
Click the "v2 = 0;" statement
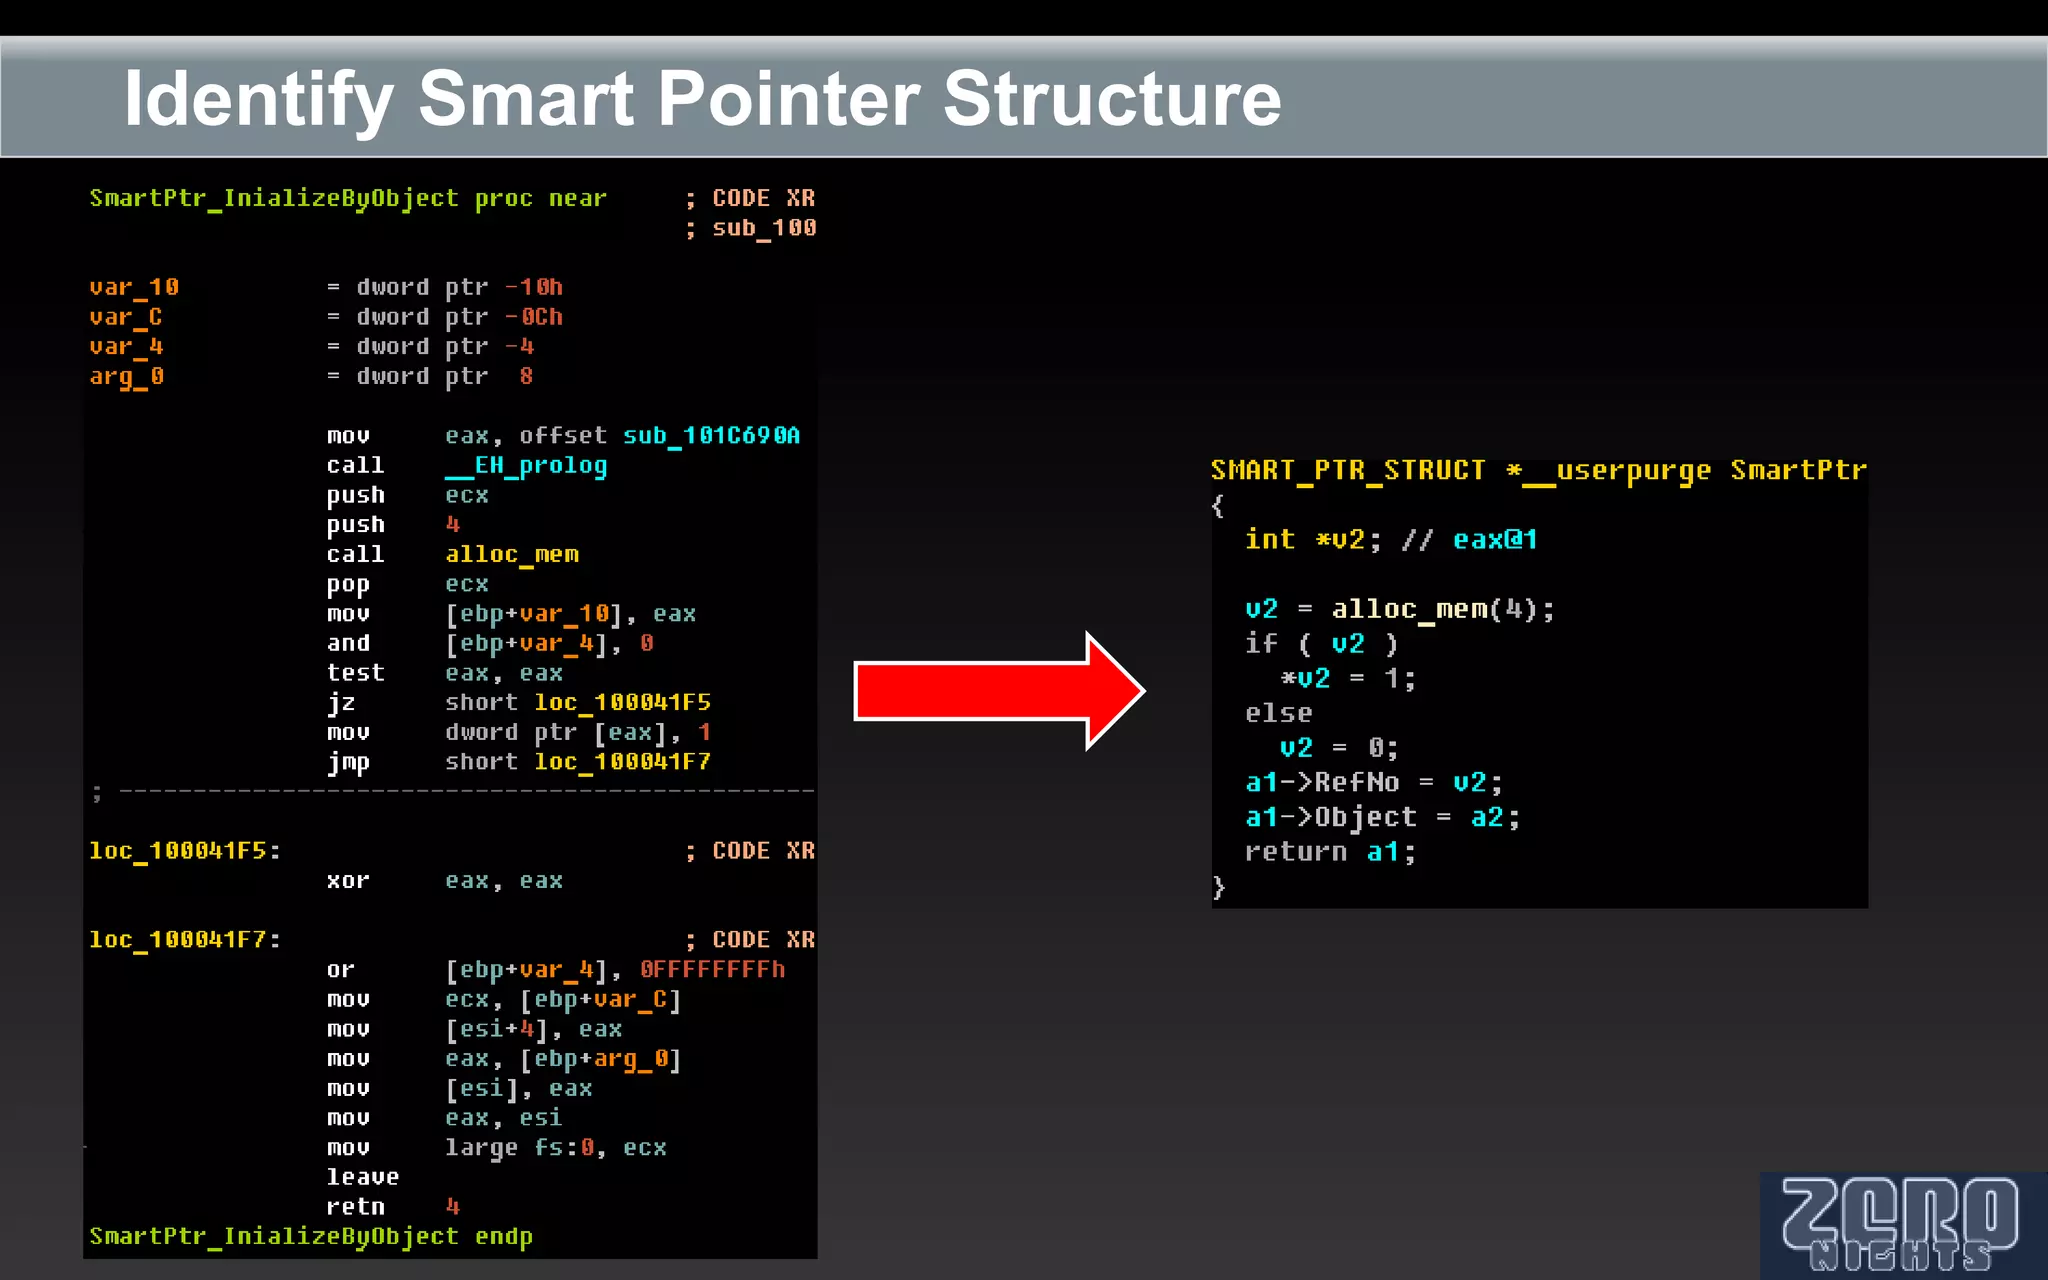1339,748
